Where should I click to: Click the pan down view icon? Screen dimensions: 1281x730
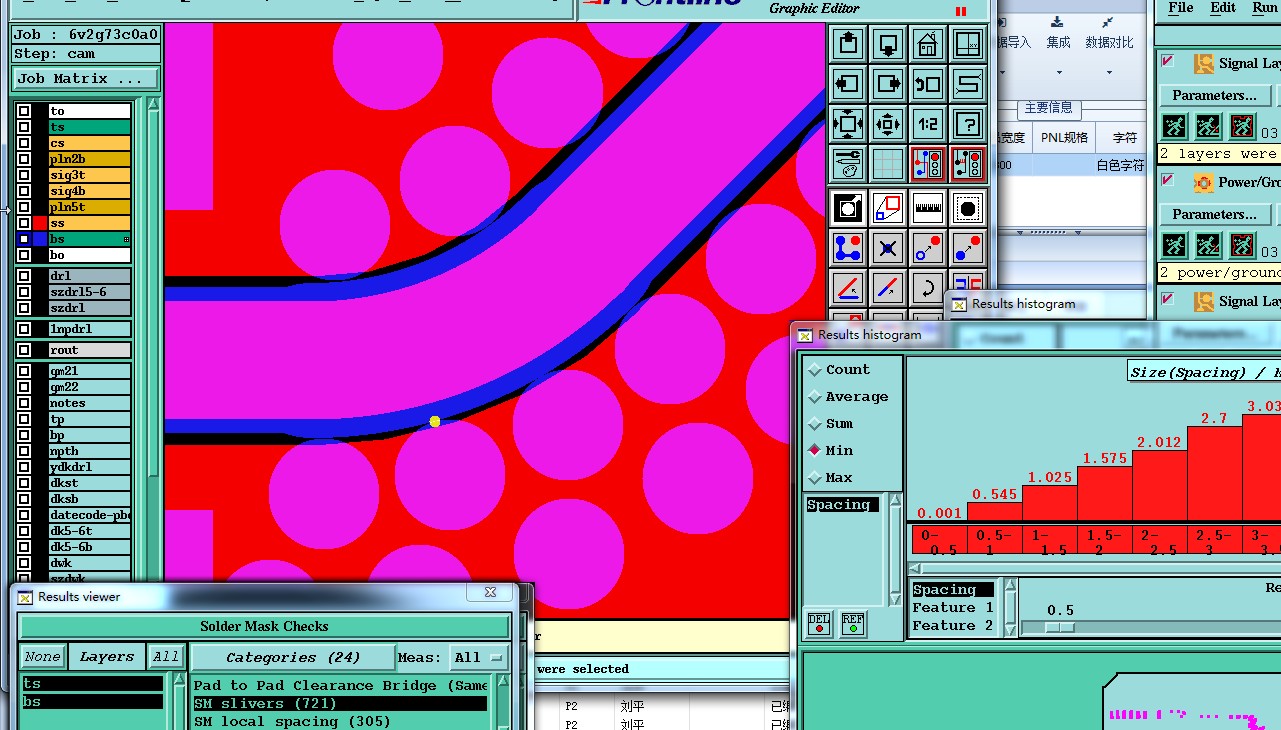tap(888, 44)
